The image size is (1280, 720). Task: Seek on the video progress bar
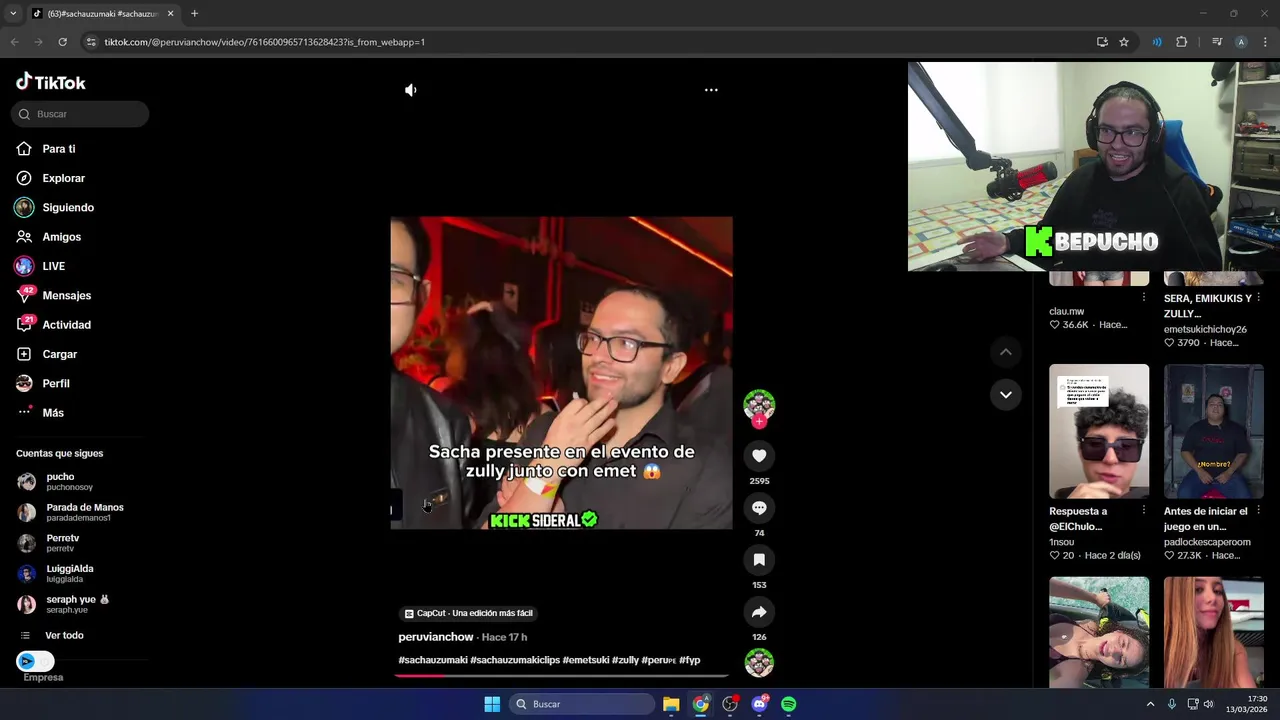tap(561, 675)
